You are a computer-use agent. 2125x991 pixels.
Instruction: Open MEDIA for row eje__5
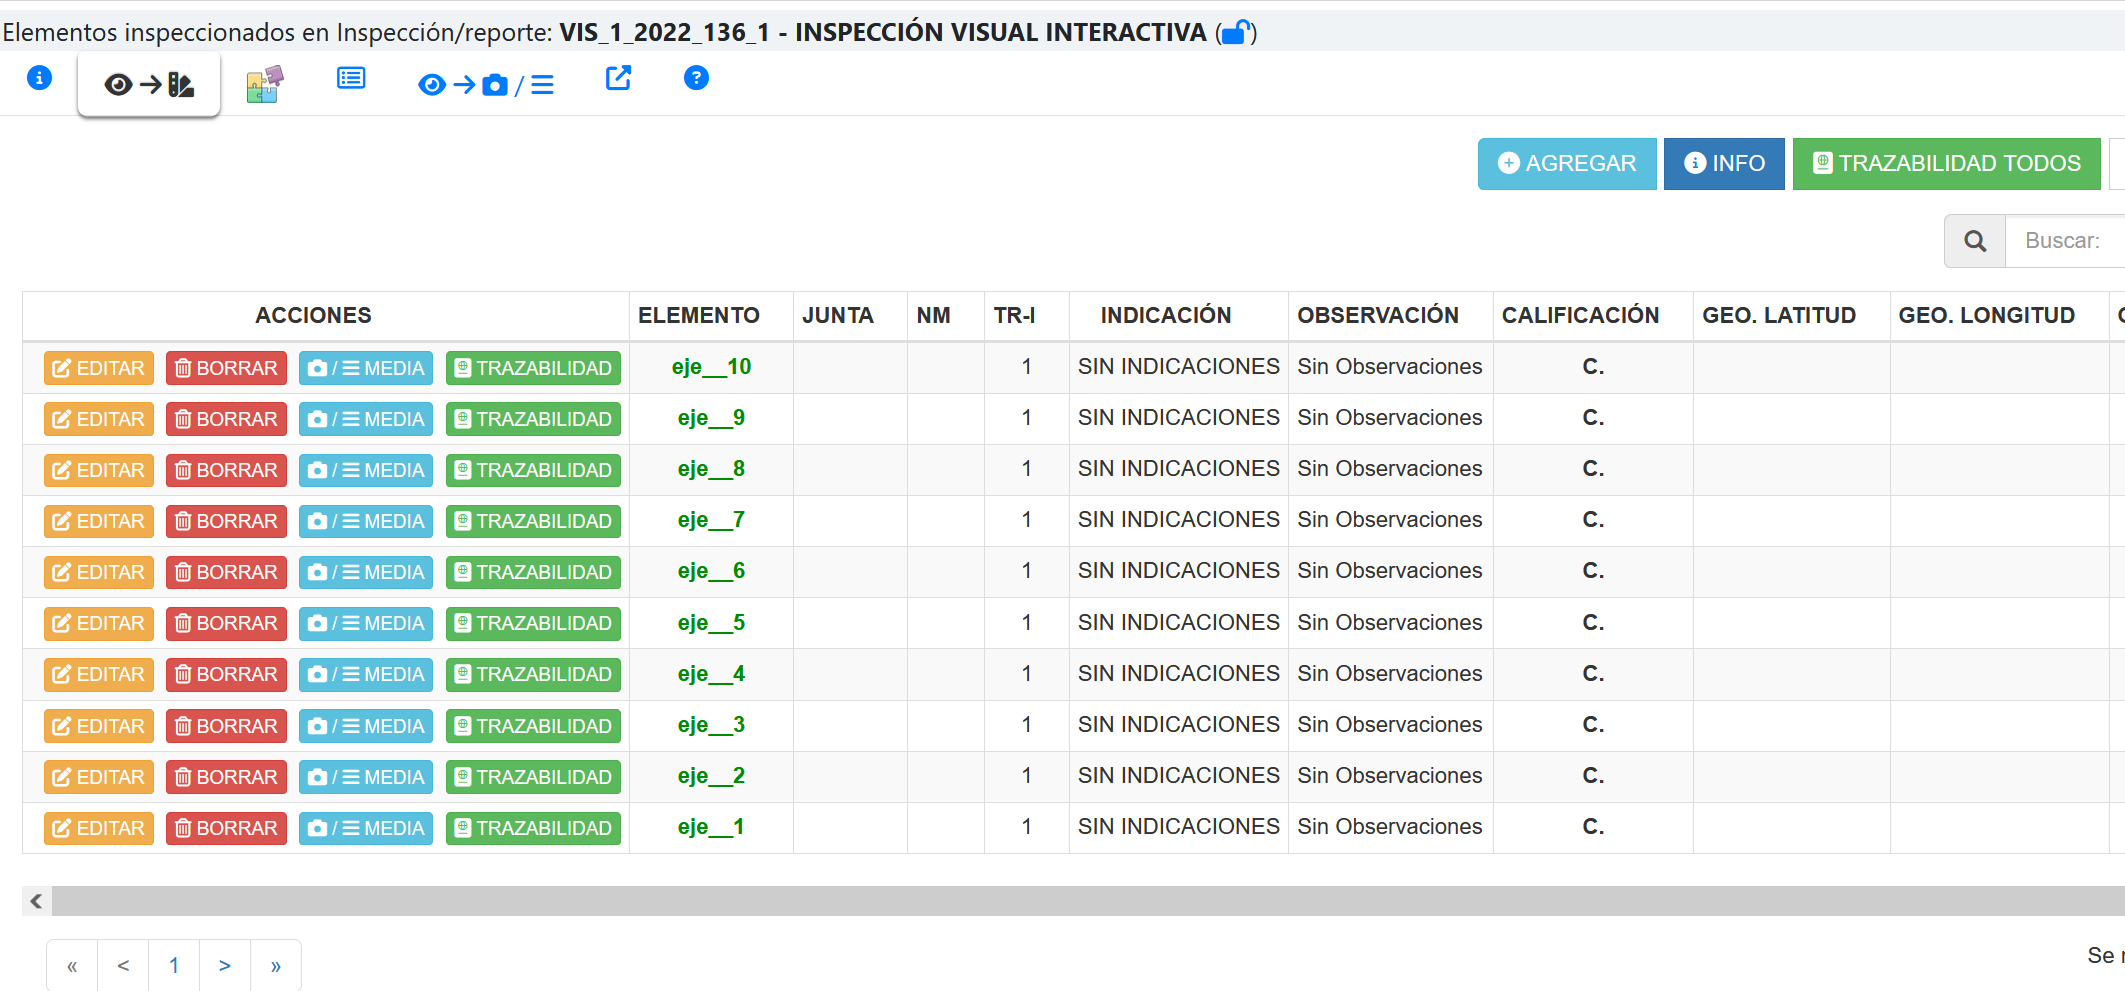coord(366,623)
